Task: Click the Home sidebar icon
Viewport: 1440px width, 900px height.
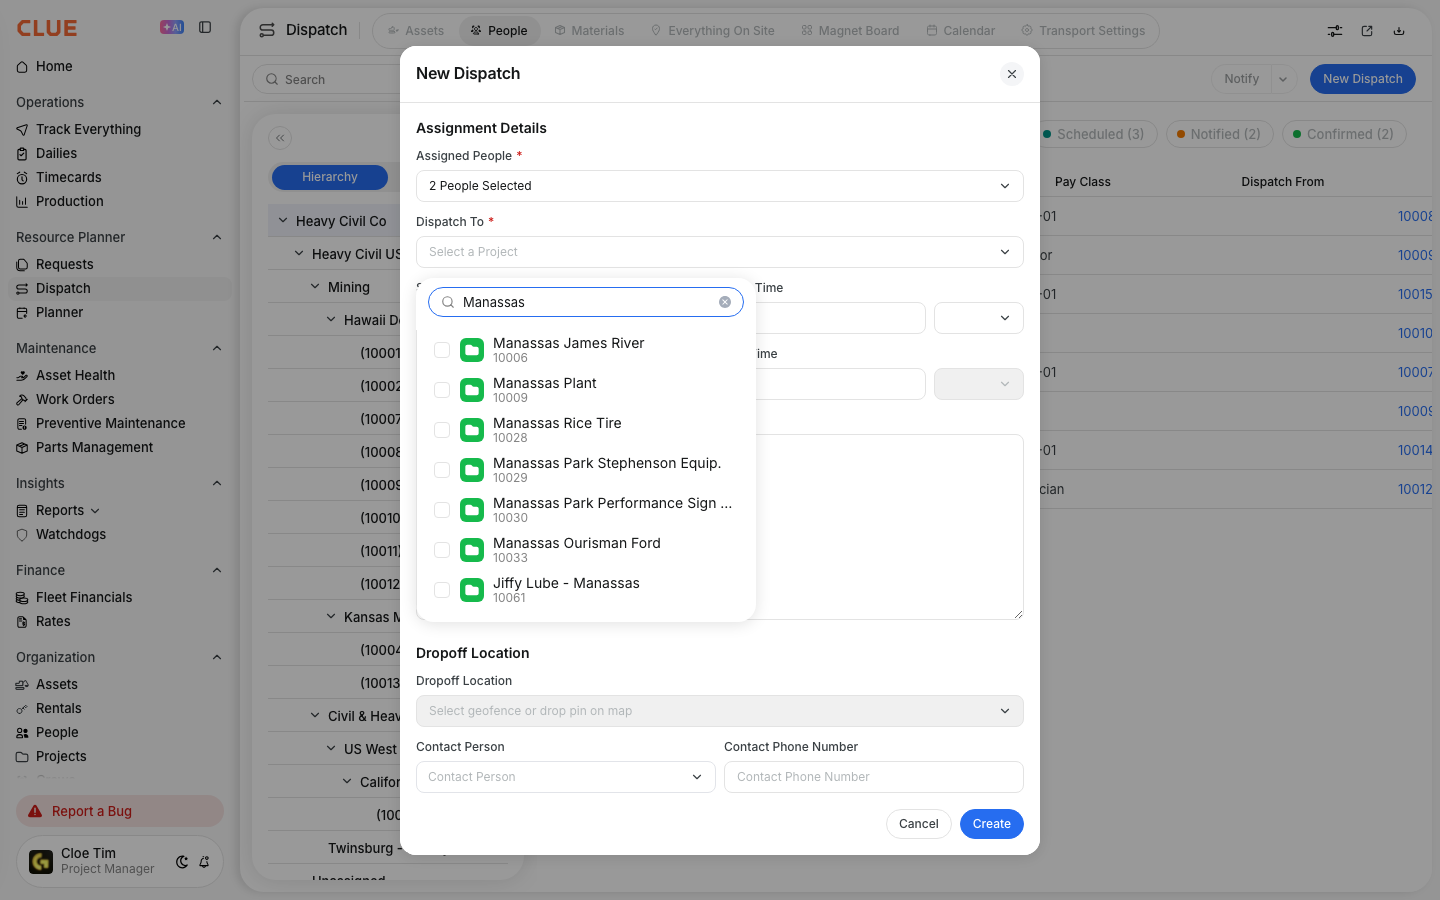Action: coord(22,67)
